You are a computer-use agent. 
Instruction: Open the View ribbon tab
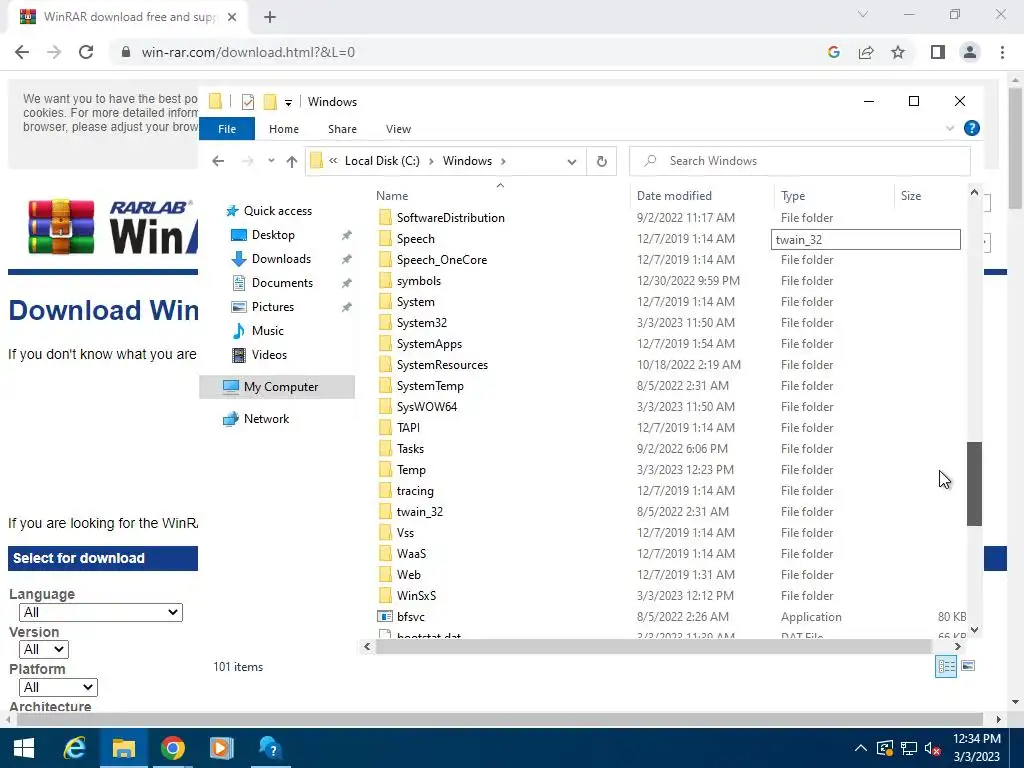pyautogui.click(x=398, y=129)
